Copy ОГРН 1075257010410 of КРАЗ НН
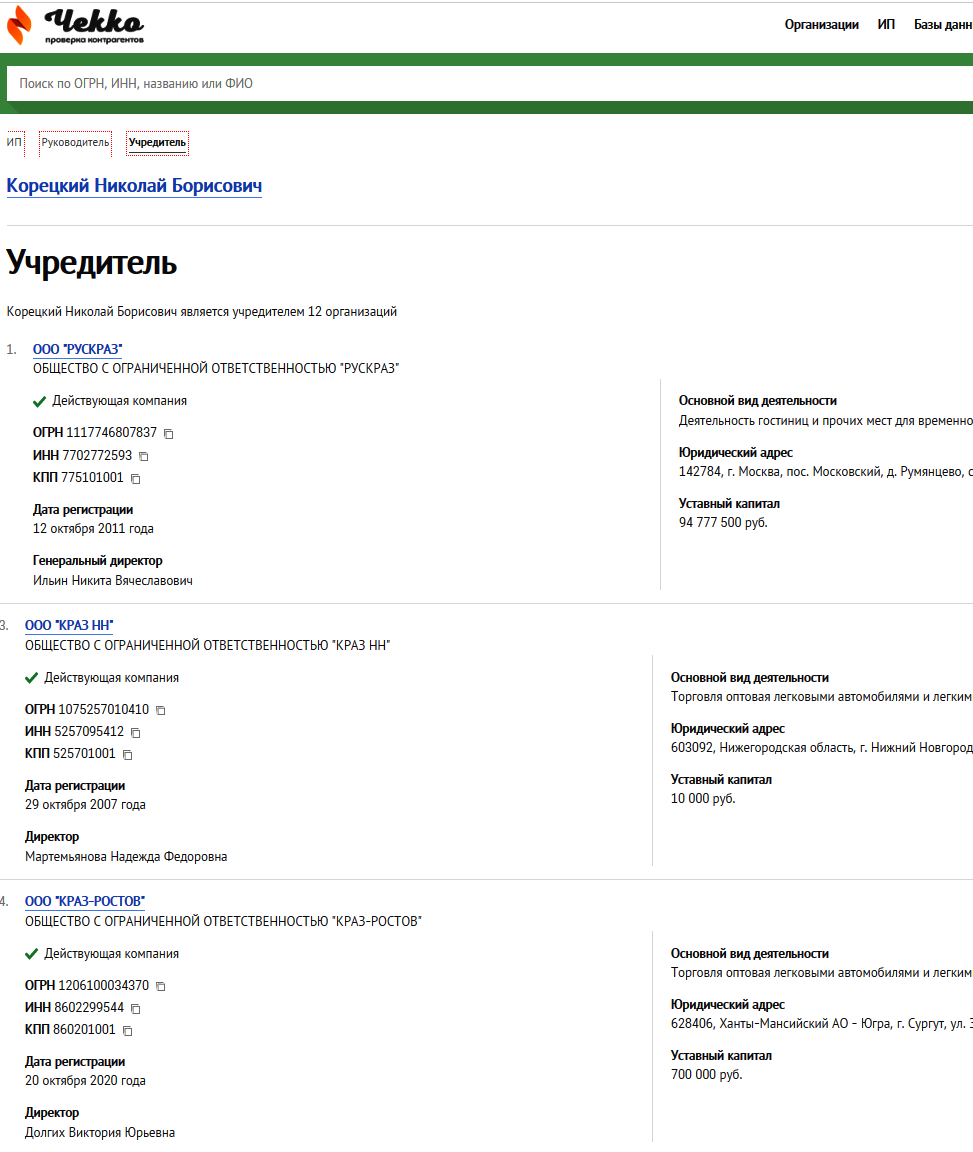973x1152 pixels. point(161,710)
